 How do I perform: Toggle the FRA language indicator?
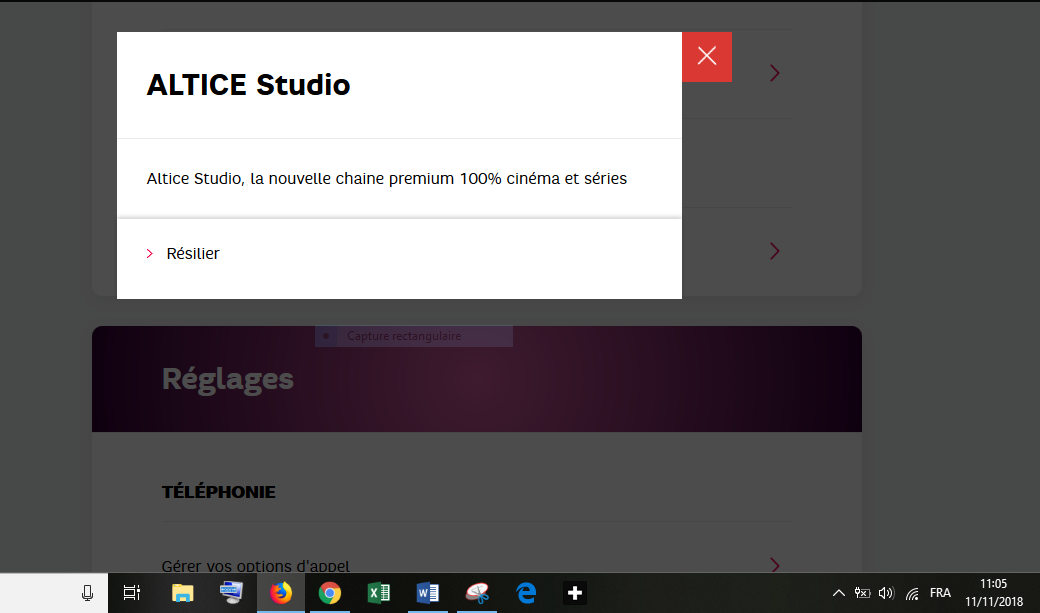pos(940,592)
